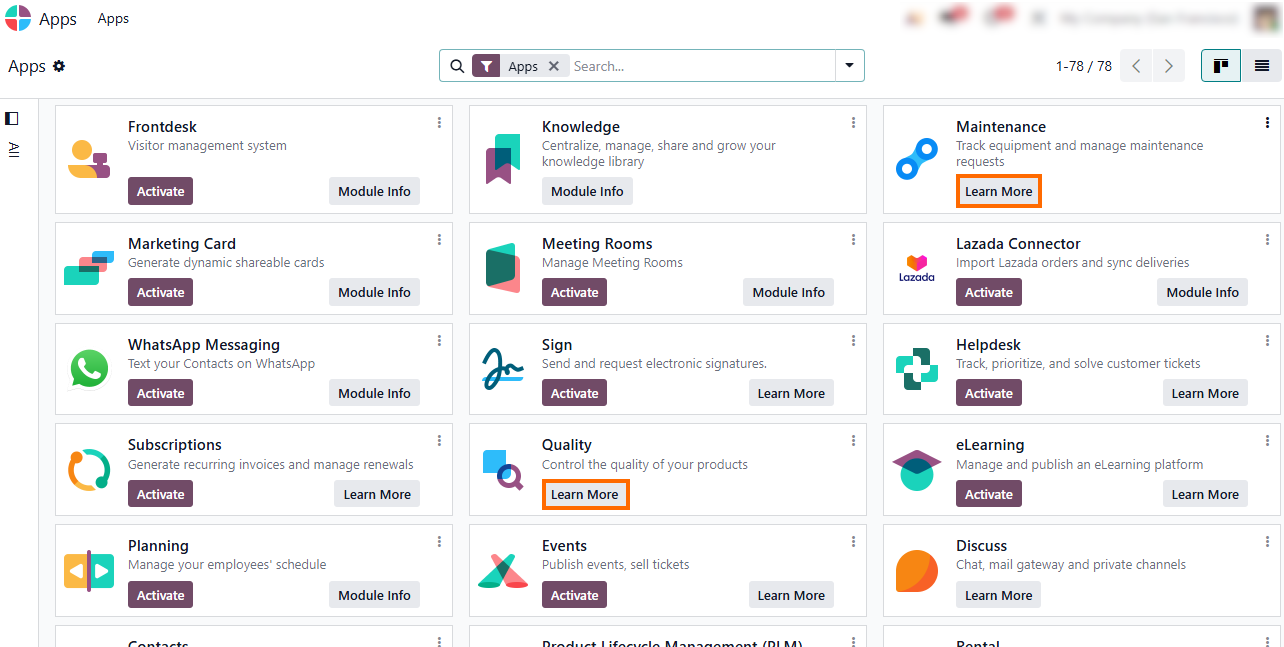The width and height of the screenshot is (1284, 647).
Task: Switch to List view
Action: coord(1262,66)
